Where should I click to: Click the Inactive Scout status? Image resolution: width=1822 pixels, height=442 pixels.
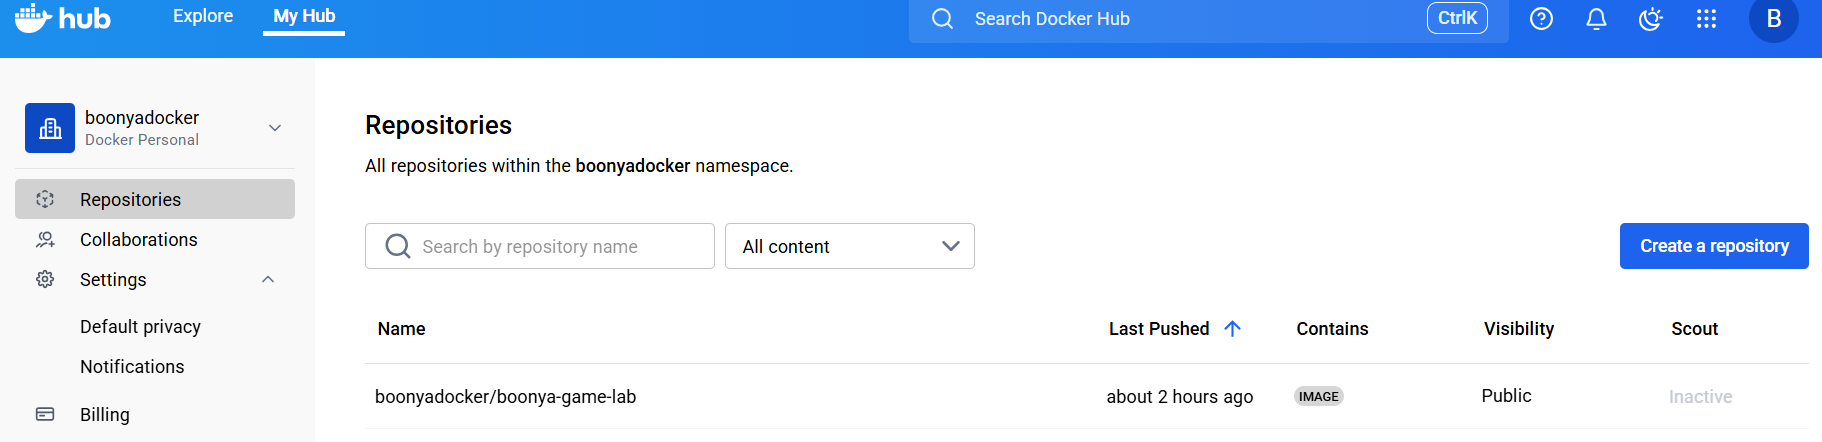(1700, 396)
